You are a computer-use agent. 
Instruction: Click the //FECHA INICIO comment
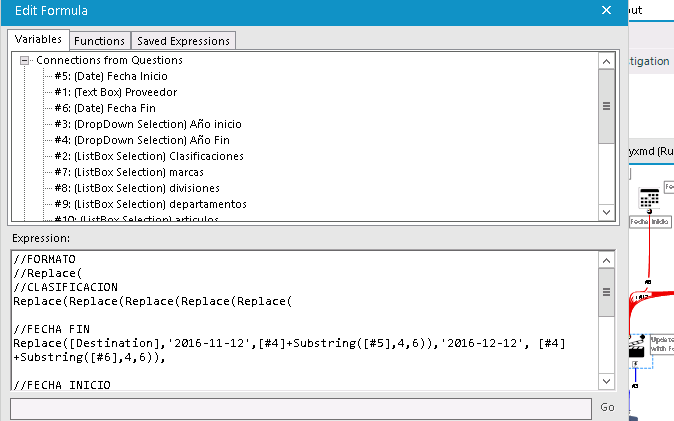pos(62,384)
